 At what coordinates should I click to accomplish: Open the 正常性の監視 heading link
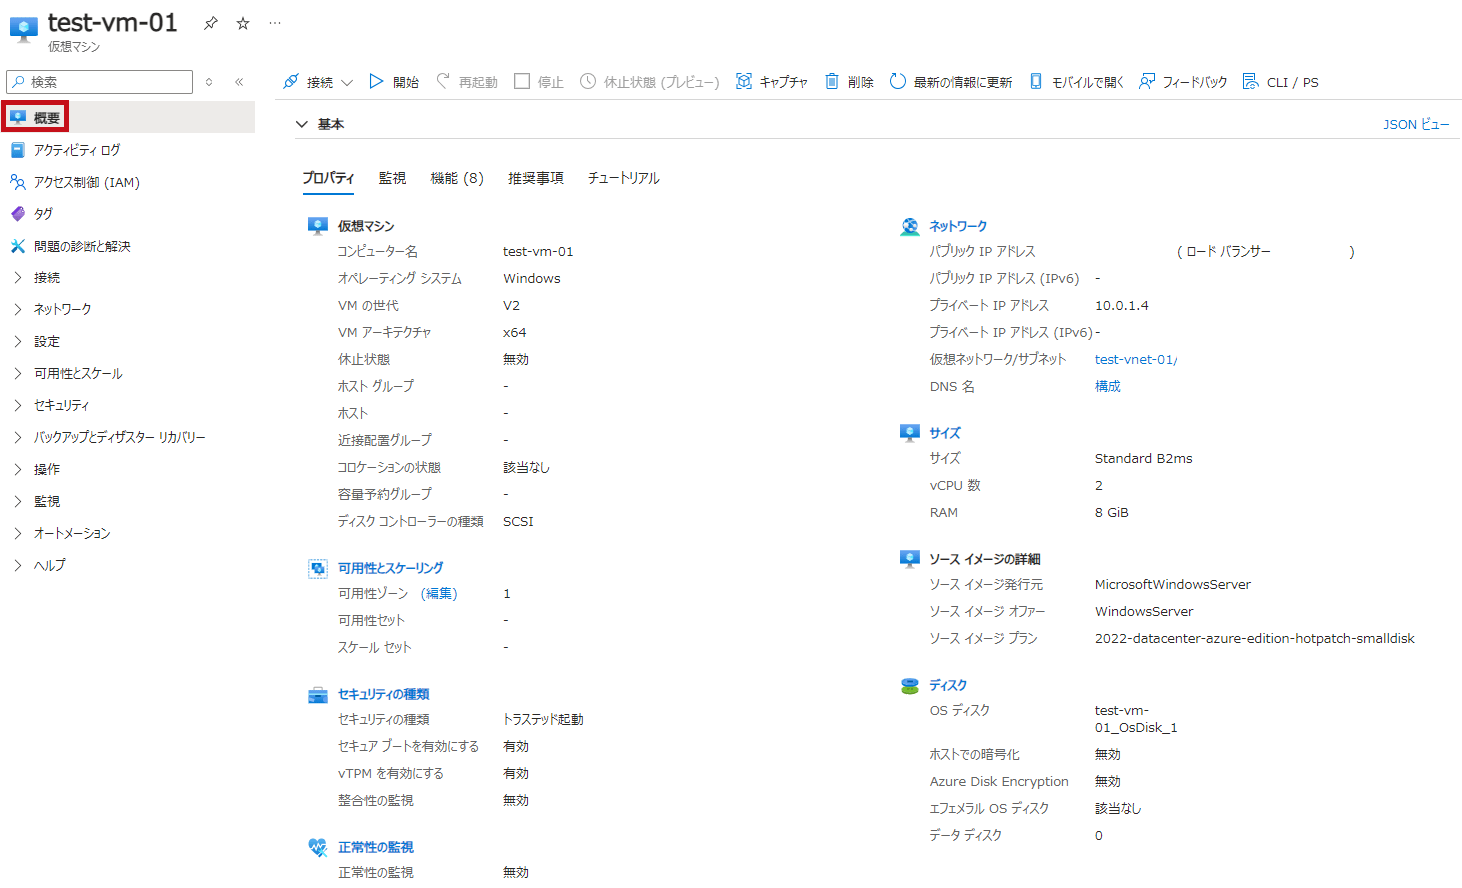(375, 847)
